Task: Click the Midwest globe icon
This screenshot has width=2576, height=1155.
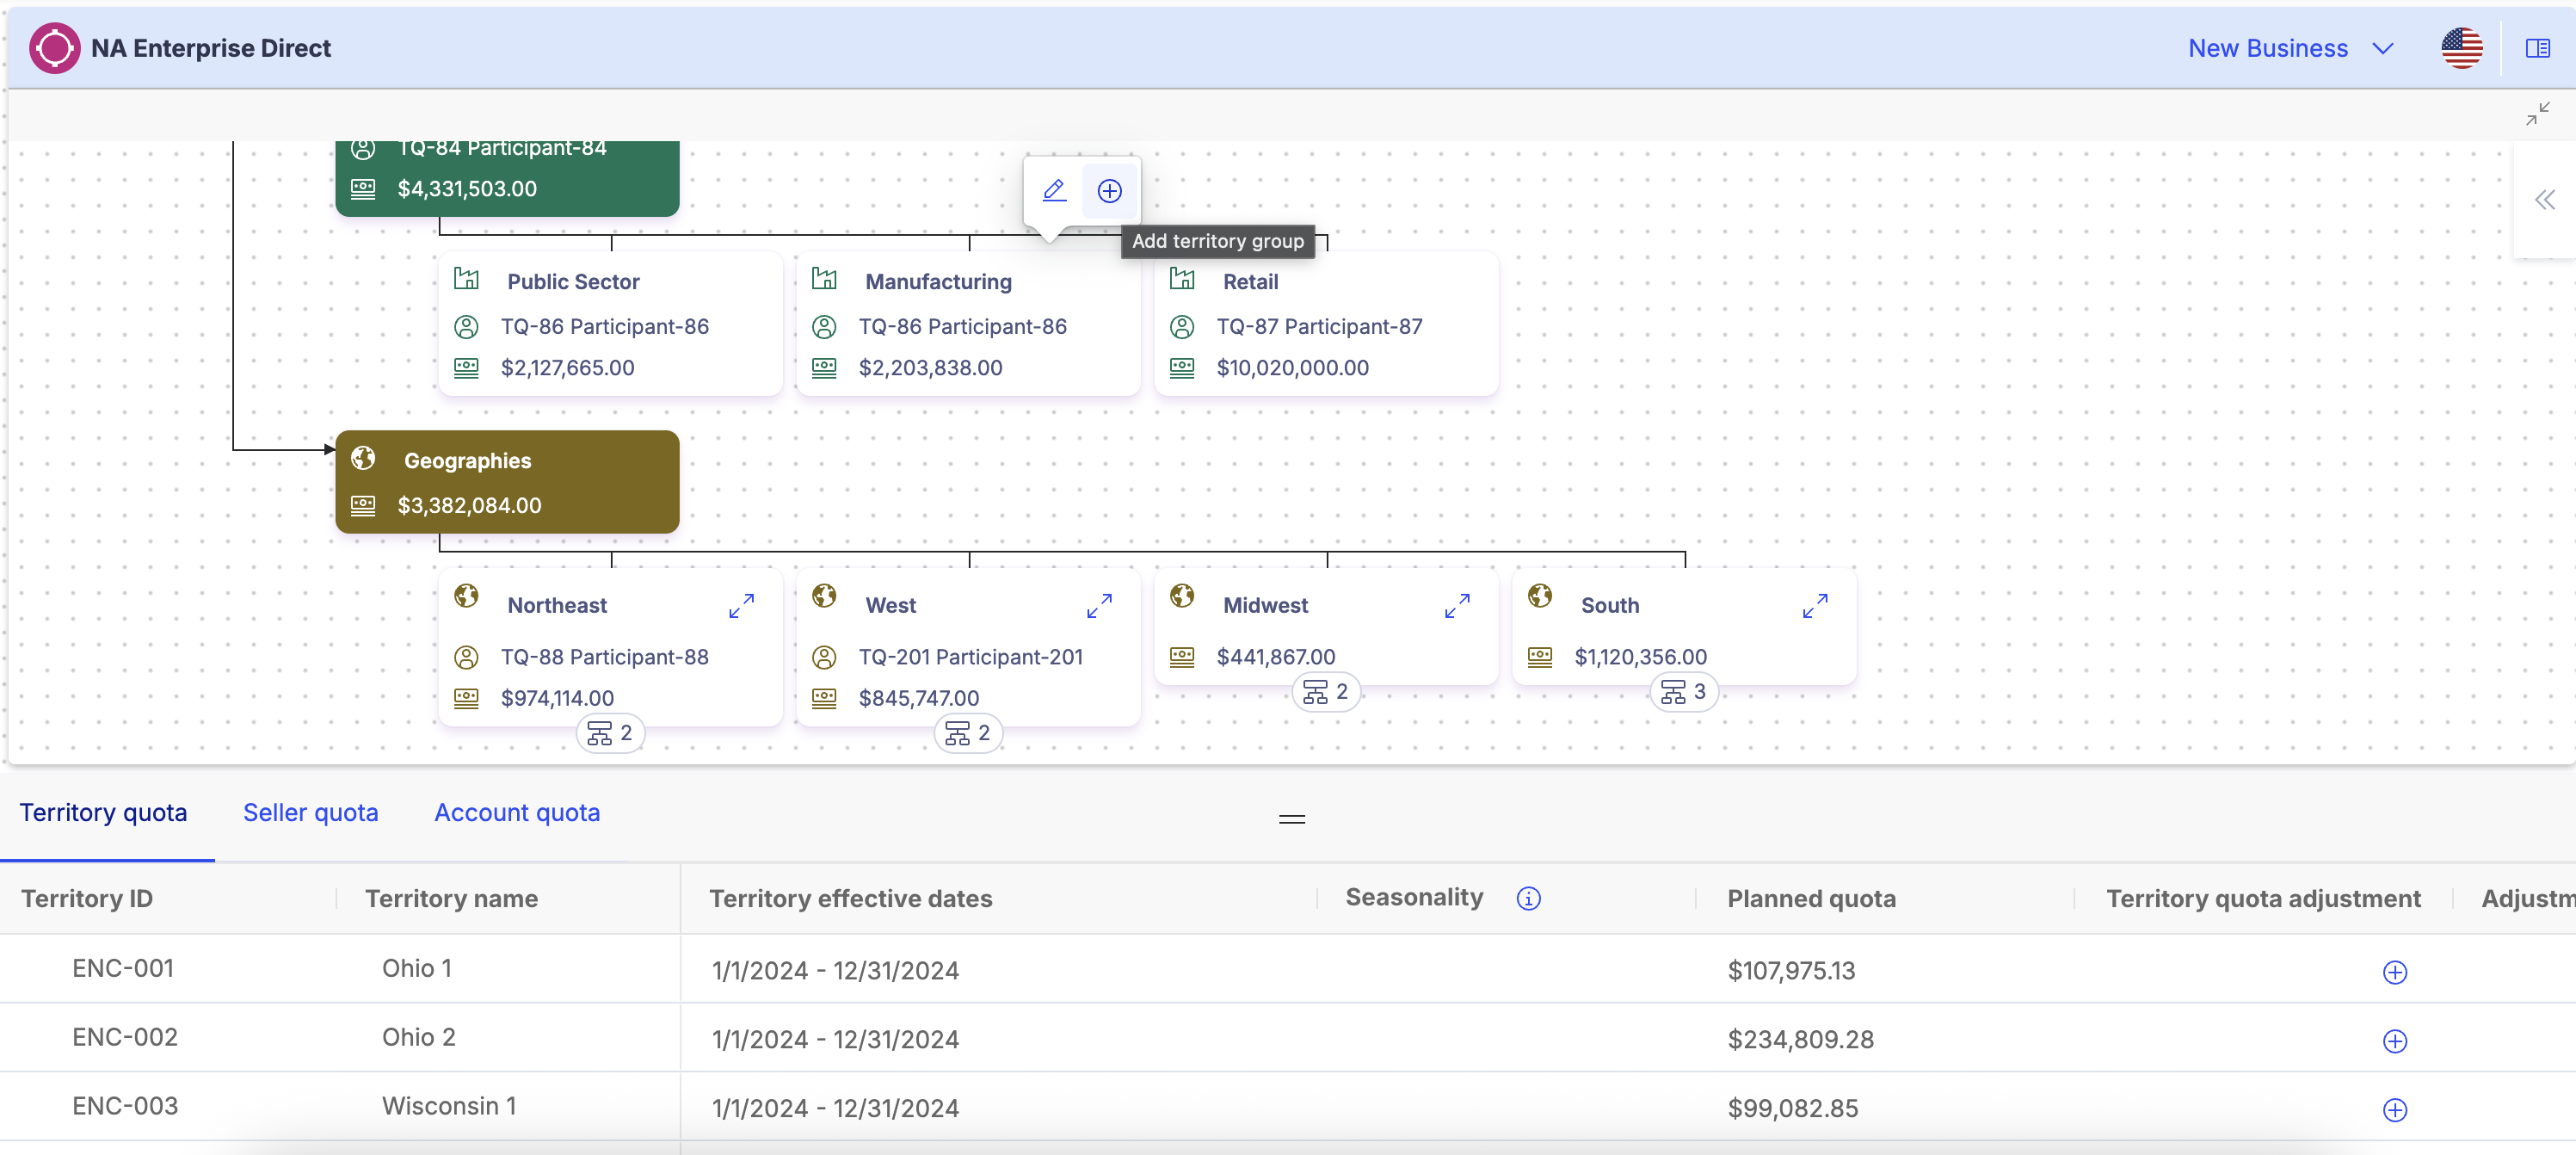Action: pos(1182,596)
